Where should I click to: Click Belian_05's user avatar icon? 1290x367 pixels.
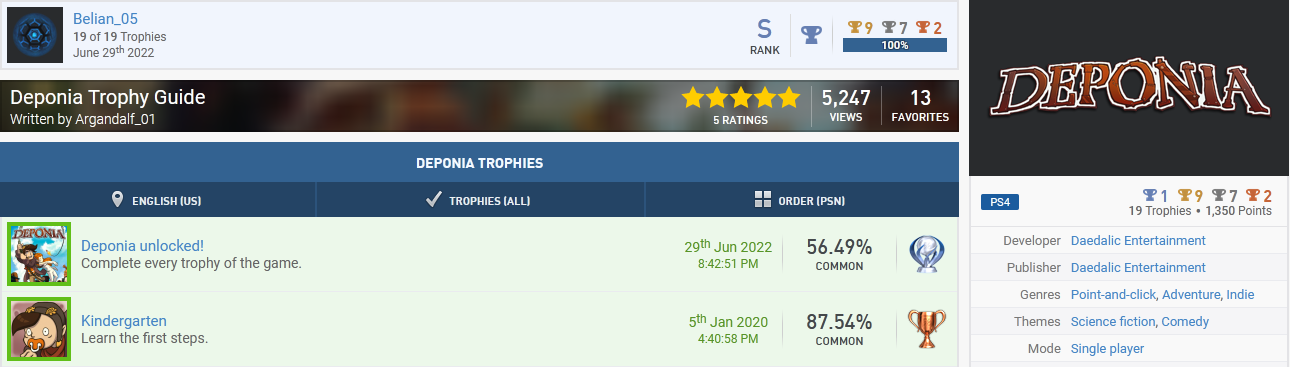pyautogui.click(x=37, y=36)
